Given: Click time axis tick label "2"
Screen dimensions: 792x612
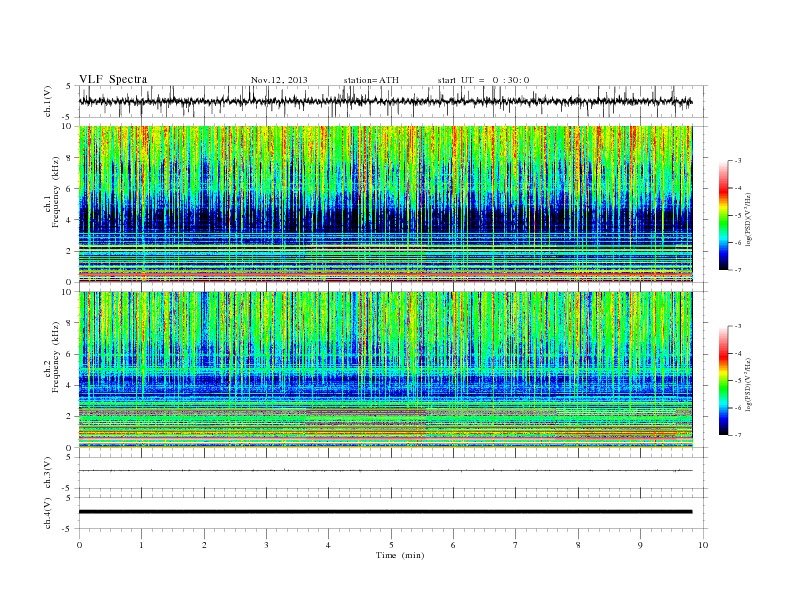Looking at the screenshot, I should click(204, 545).
